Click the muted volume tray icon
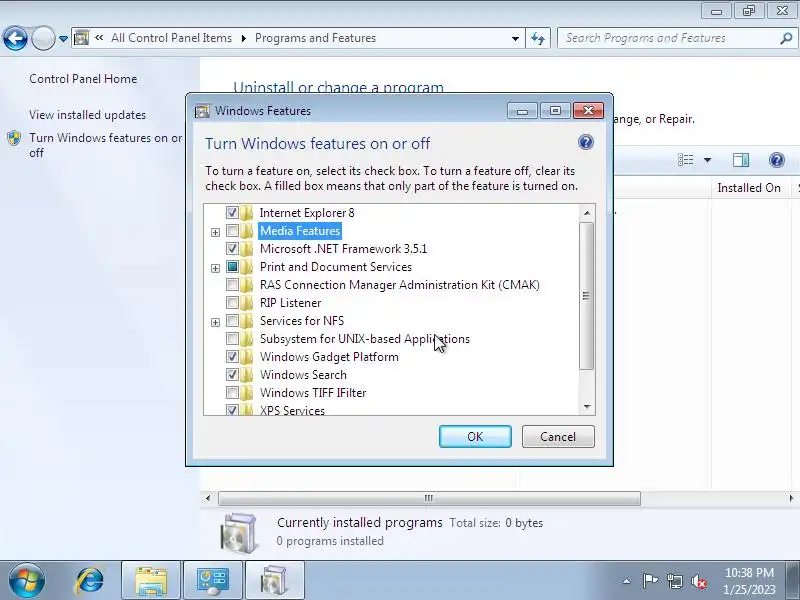The image size is (800, 600). [x=699, y=581]
